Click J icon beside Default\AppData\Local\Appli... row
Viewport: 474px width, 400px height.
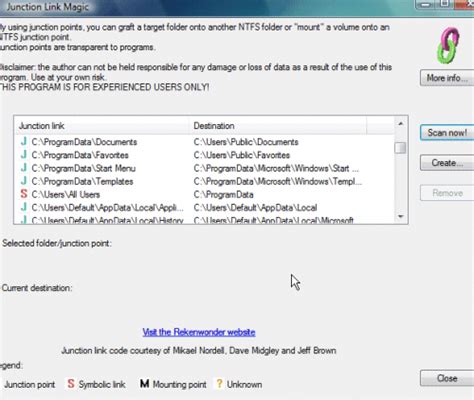coord(23,207)
